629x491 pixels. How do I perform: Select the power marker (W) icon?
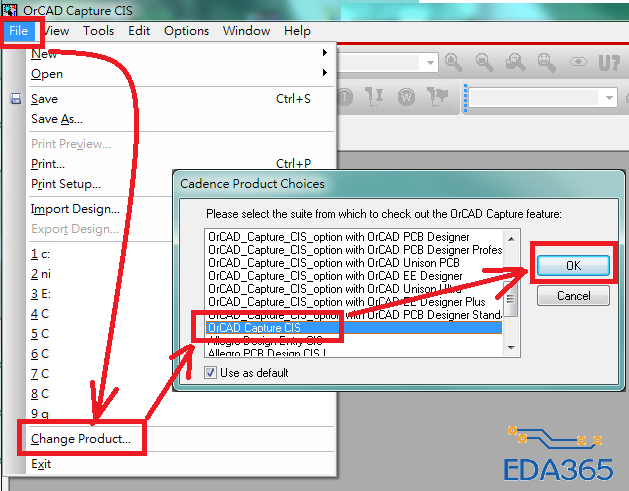coord(406,97)
